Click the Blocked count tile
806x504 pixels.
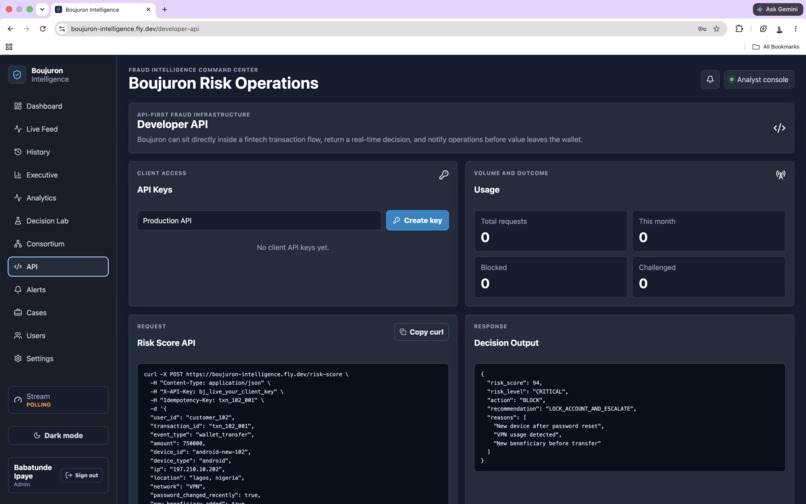click(551, 277)
